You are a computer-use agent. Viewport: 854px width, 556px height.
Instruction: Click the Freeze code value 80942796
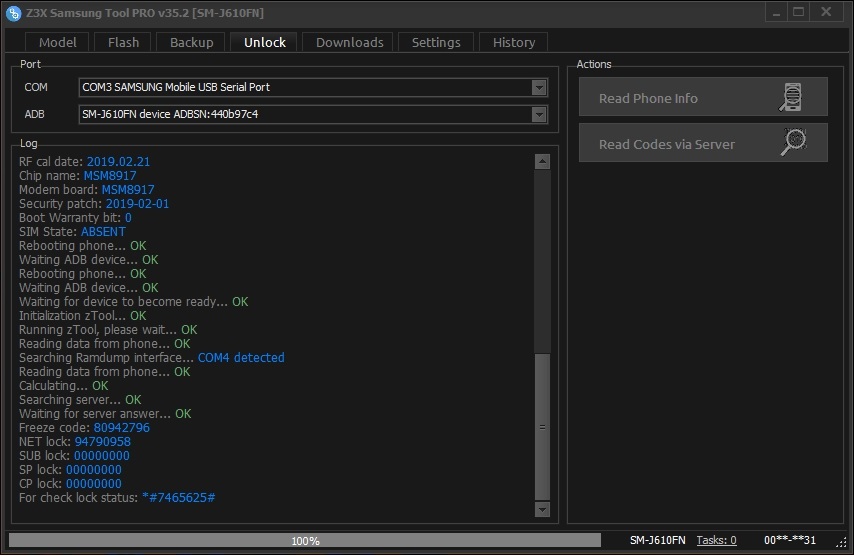[x=121, y=428]
